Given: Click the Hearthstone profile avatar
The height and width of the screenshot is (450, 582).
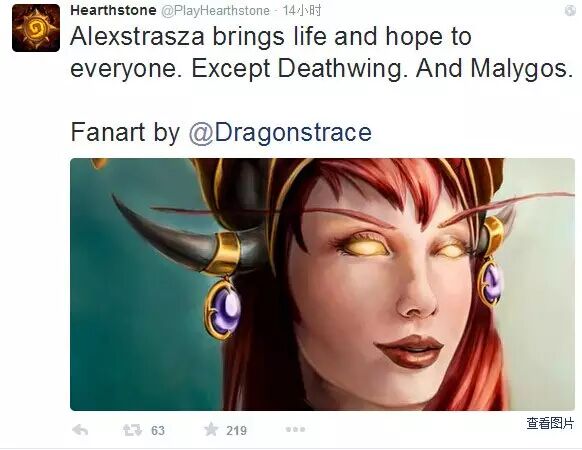Looking at the screenshot, I should pos(36,28).
